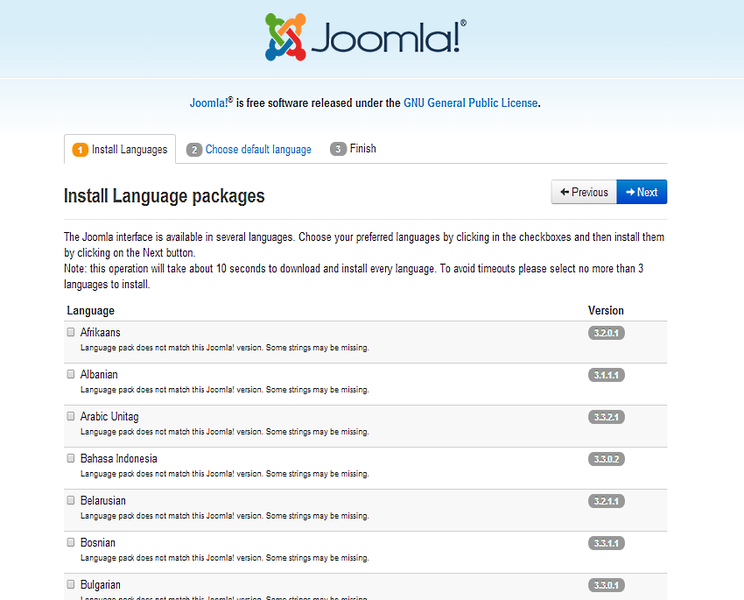Viewport: 744px width, 600px height.
Task: Click the Bahasa Indonesia version badge 3.3.0.2
Action: coord(606,459)
